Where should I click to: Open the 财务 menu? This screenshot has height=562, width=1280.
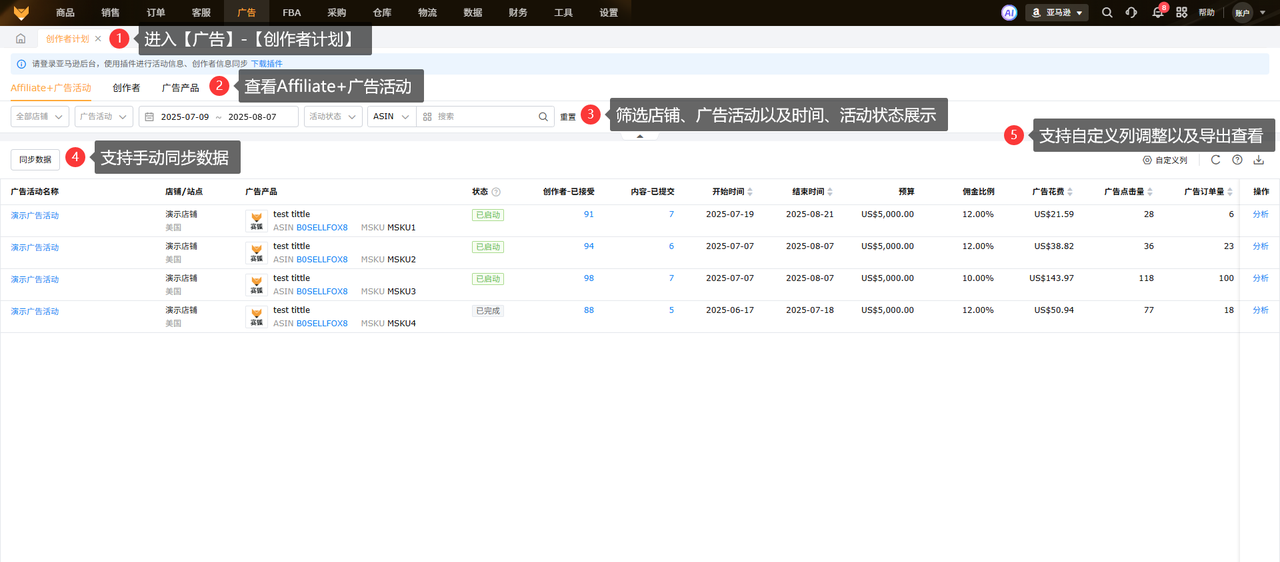pyautogui.click(x=518, y=12)
